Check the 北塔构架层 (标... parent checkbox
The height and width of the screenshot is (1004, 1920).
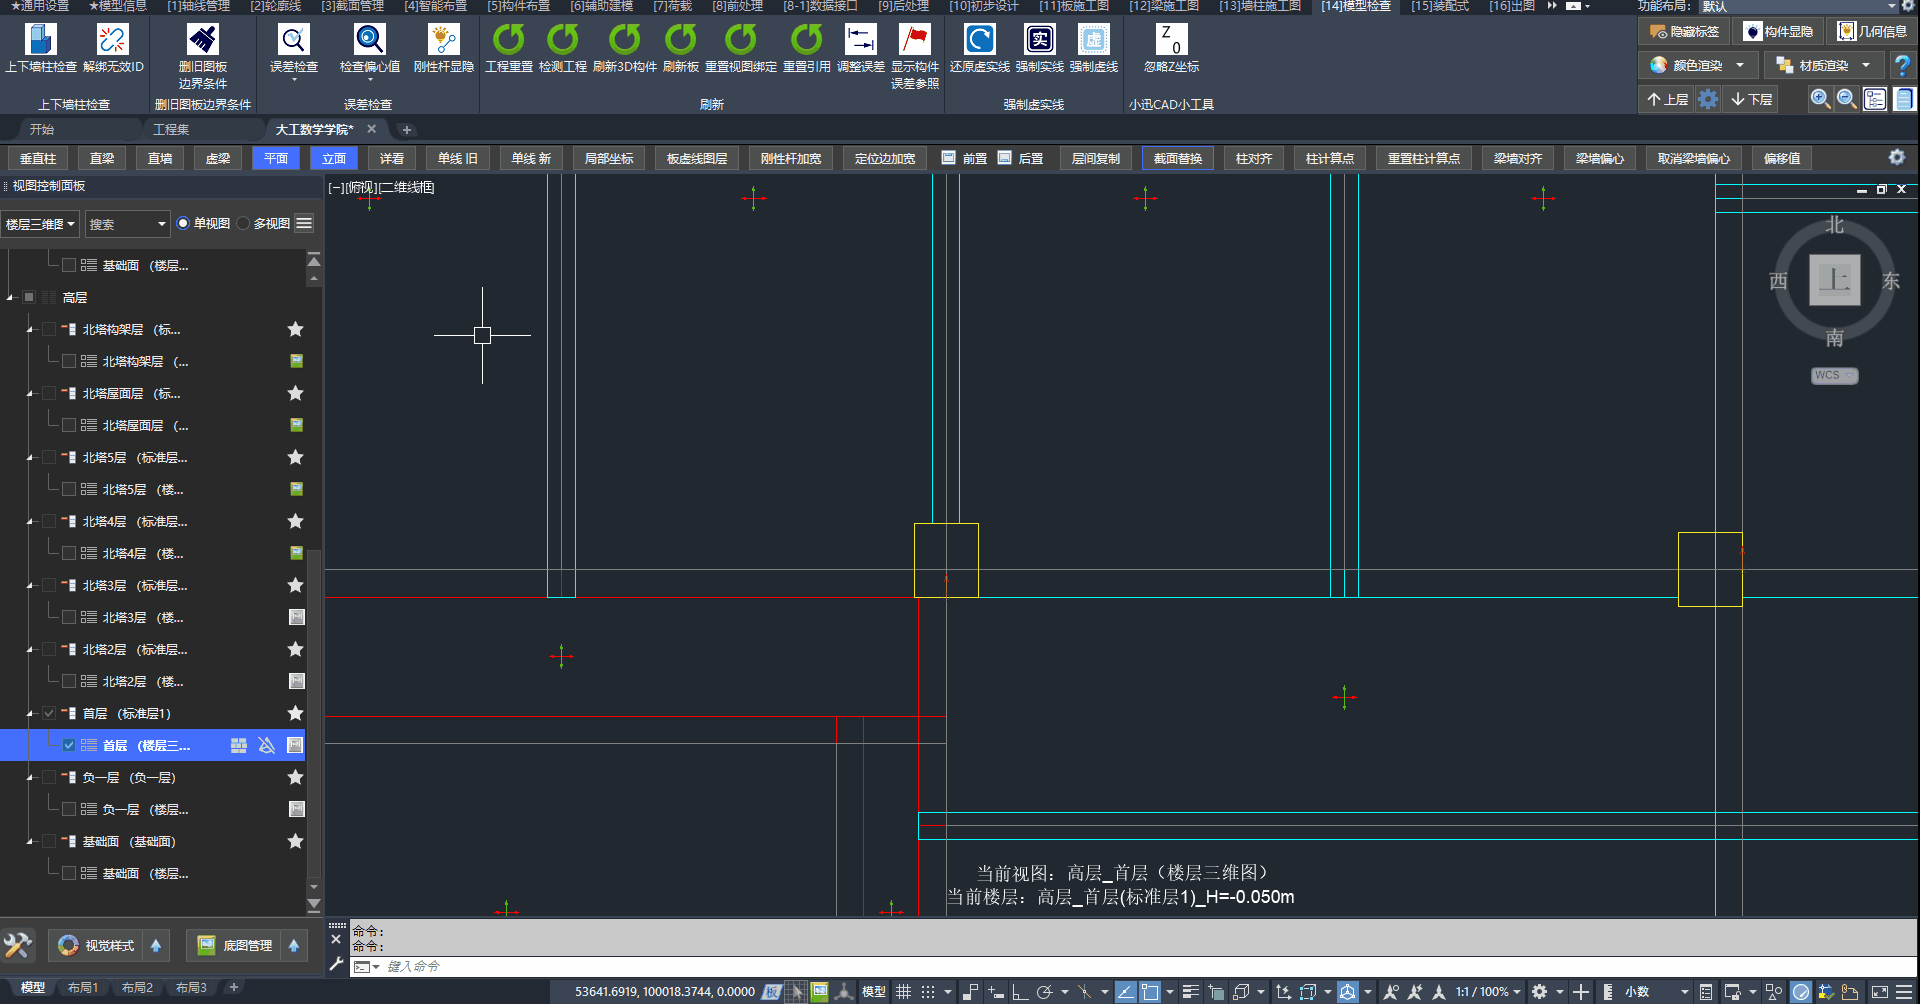pos(48,329)
